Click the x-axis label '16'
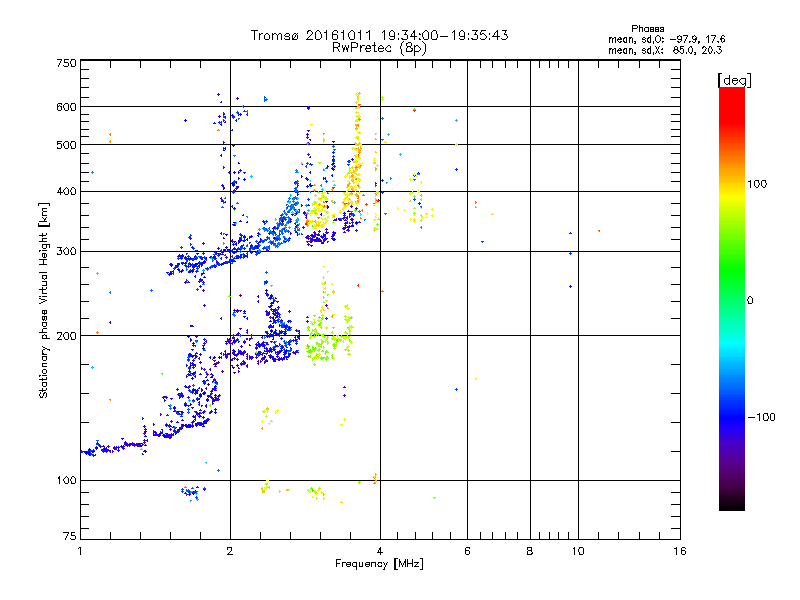This screenshot has width=800, height=600. click(680, 551)
